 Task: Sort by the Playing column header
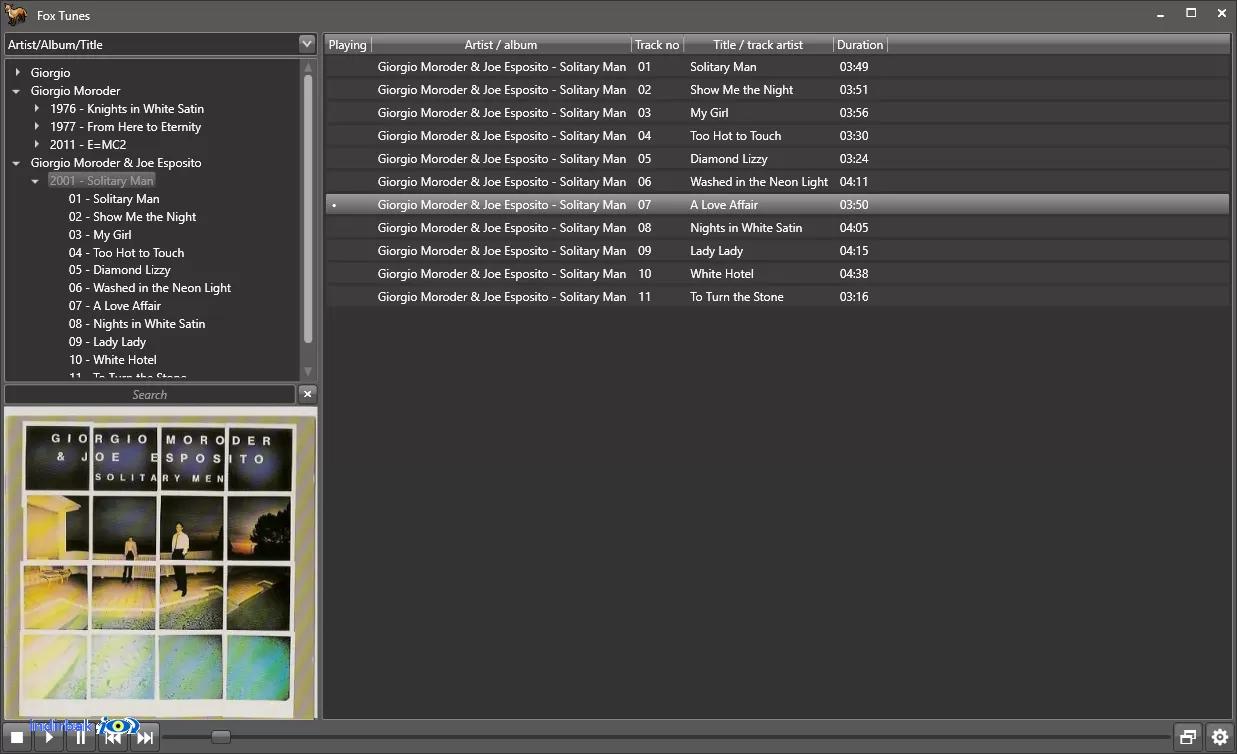348,44
